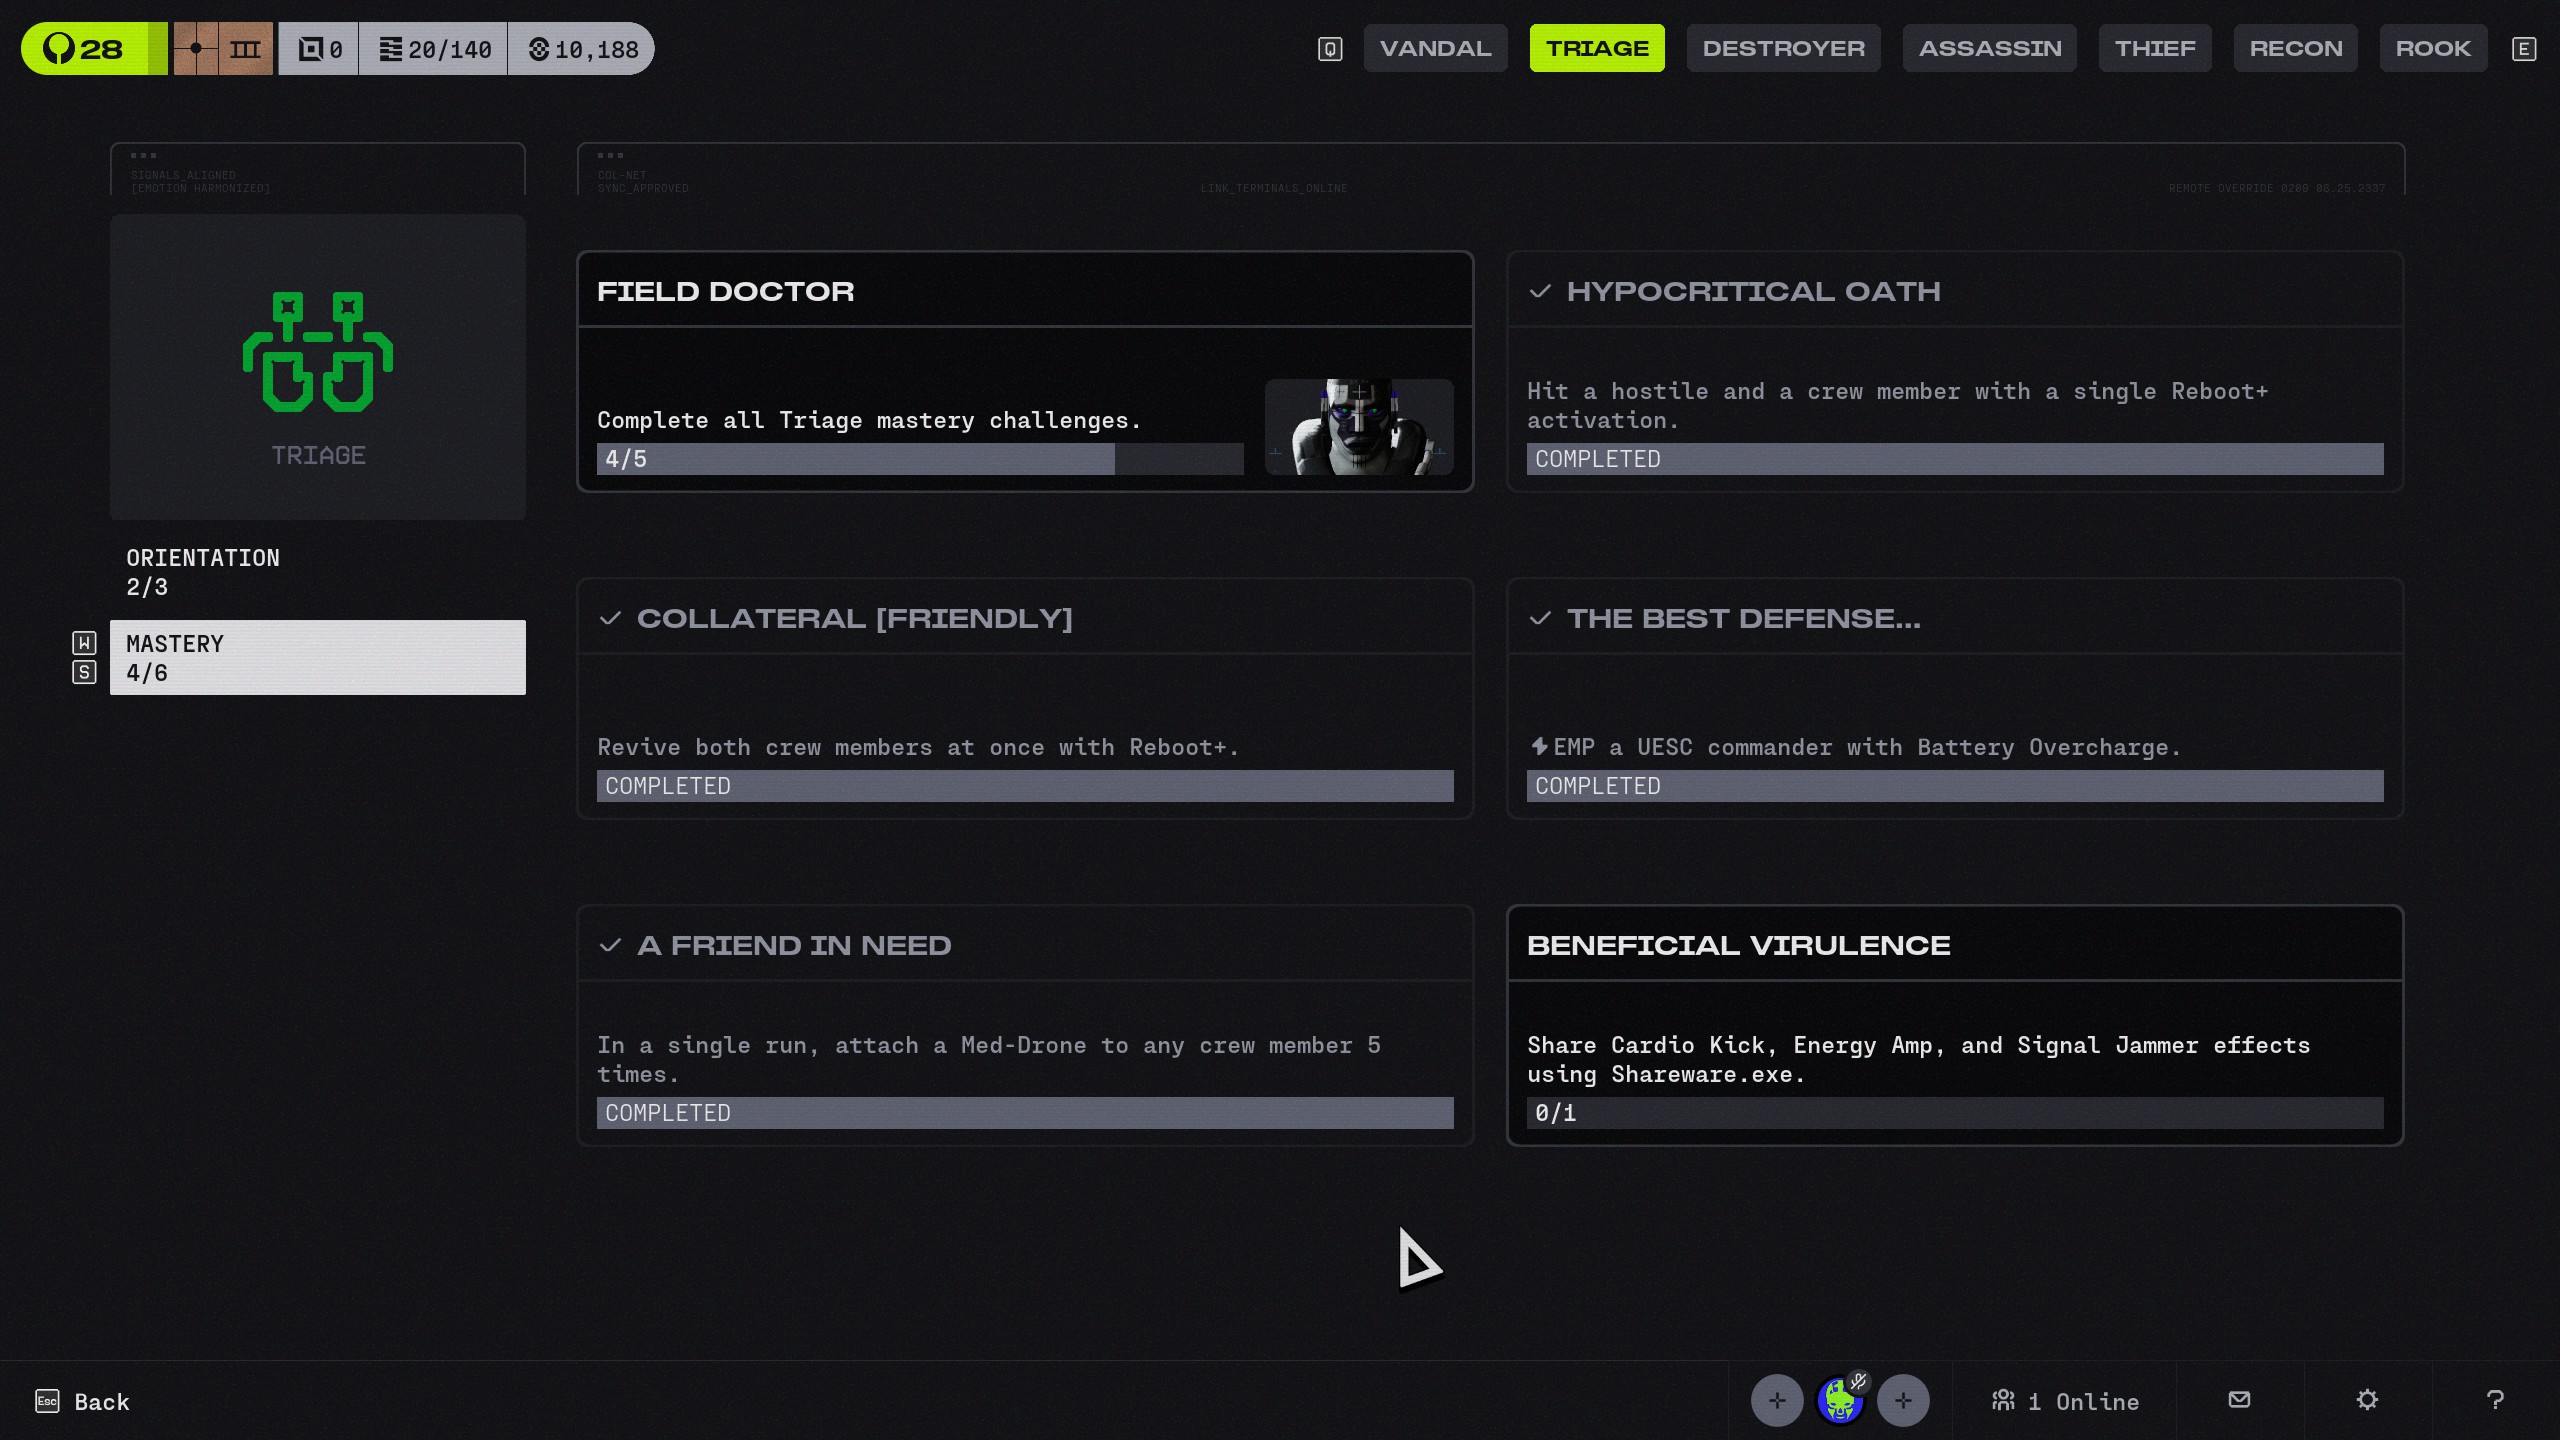Viewport: 2560px width, 1440px height.
Task: Switch to the Destroyer tab
Action: pos(1783,48)
